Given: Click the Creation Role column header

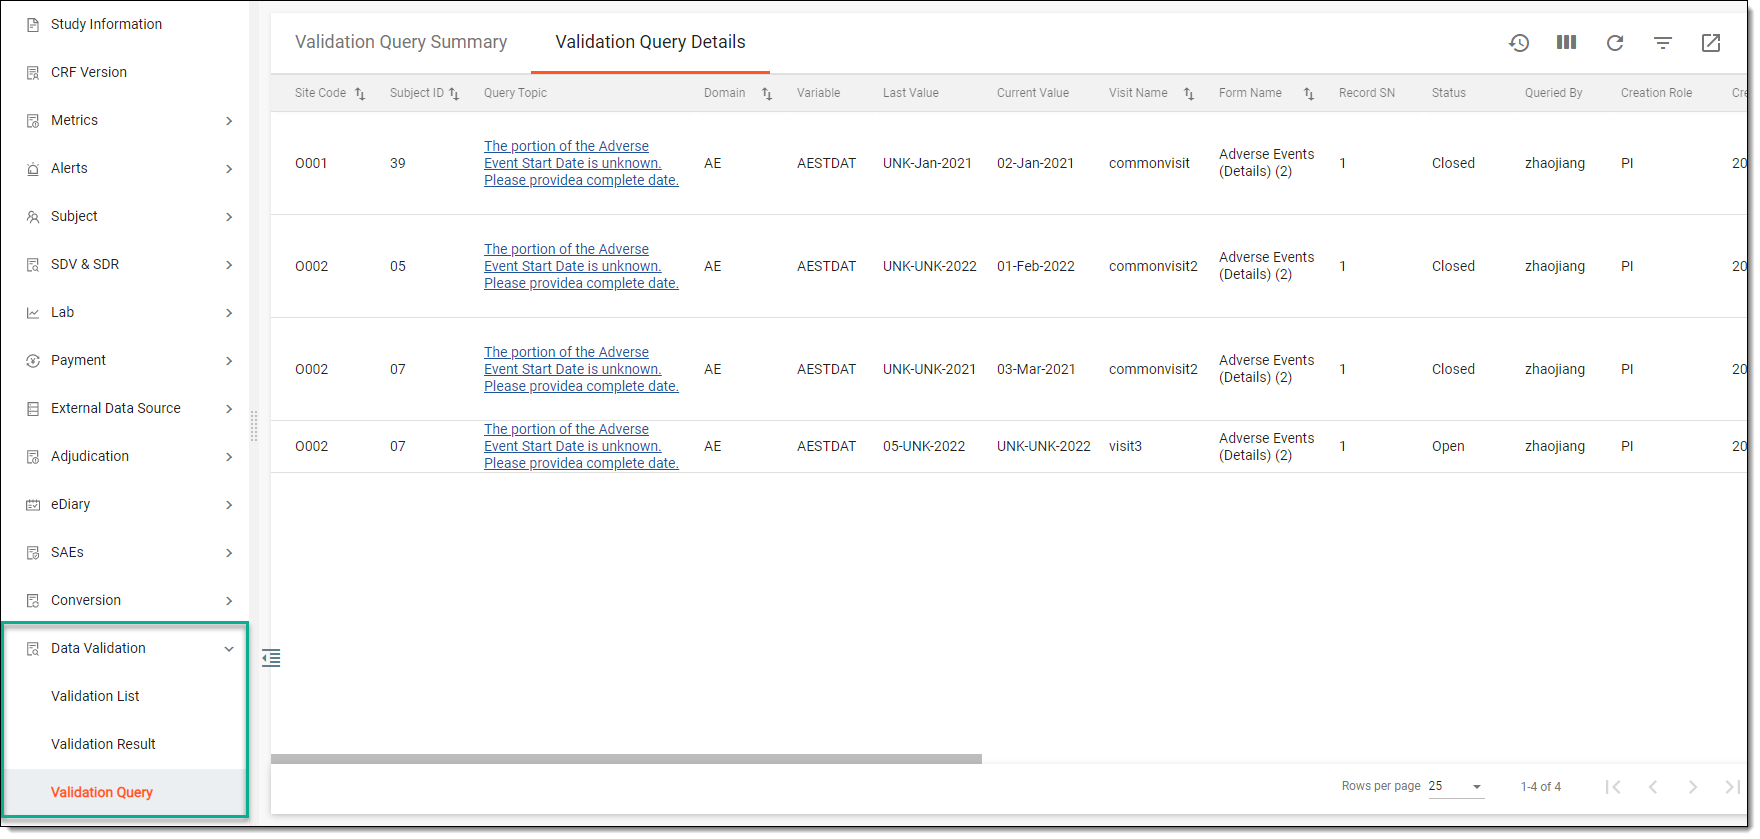Looking at the screenshot, I should point(1656,93).
